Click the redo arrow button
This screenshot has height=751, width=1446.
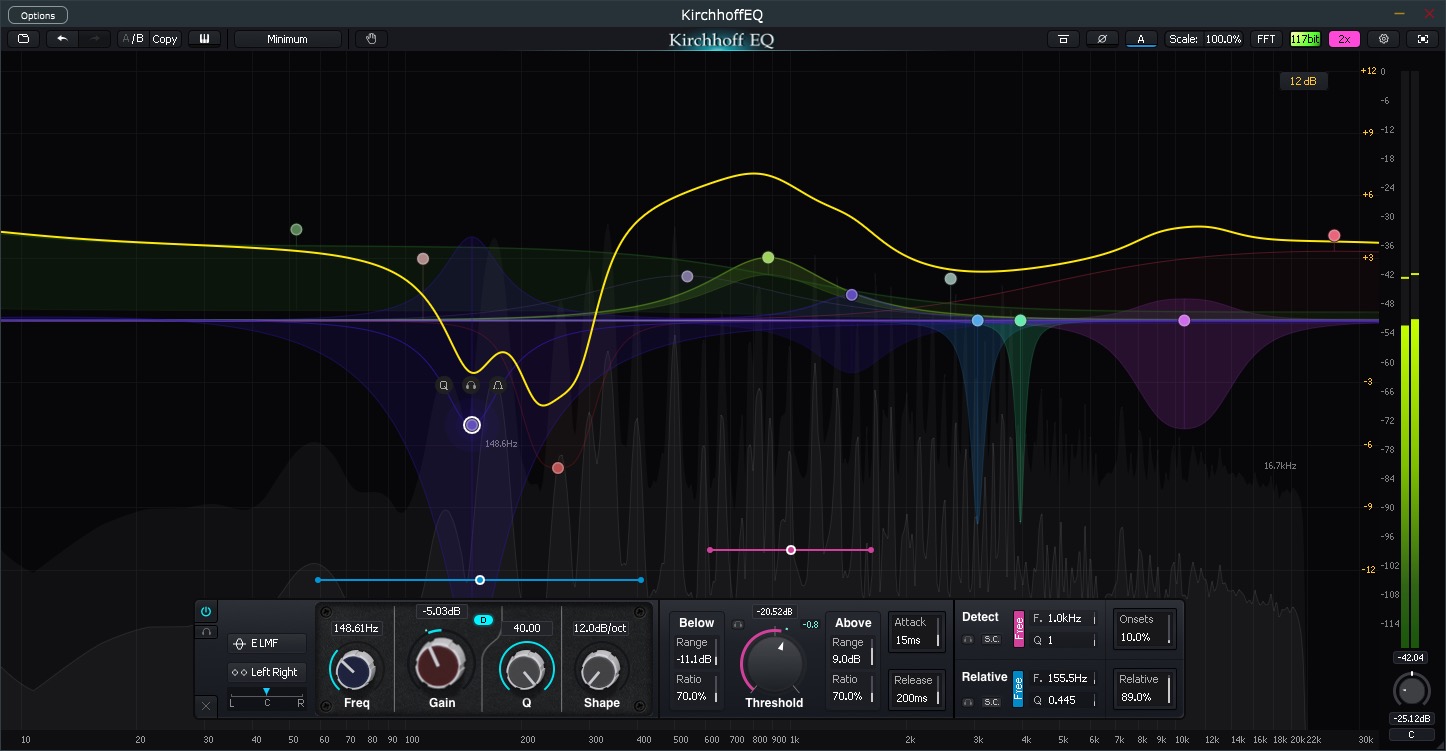(95, 39)
